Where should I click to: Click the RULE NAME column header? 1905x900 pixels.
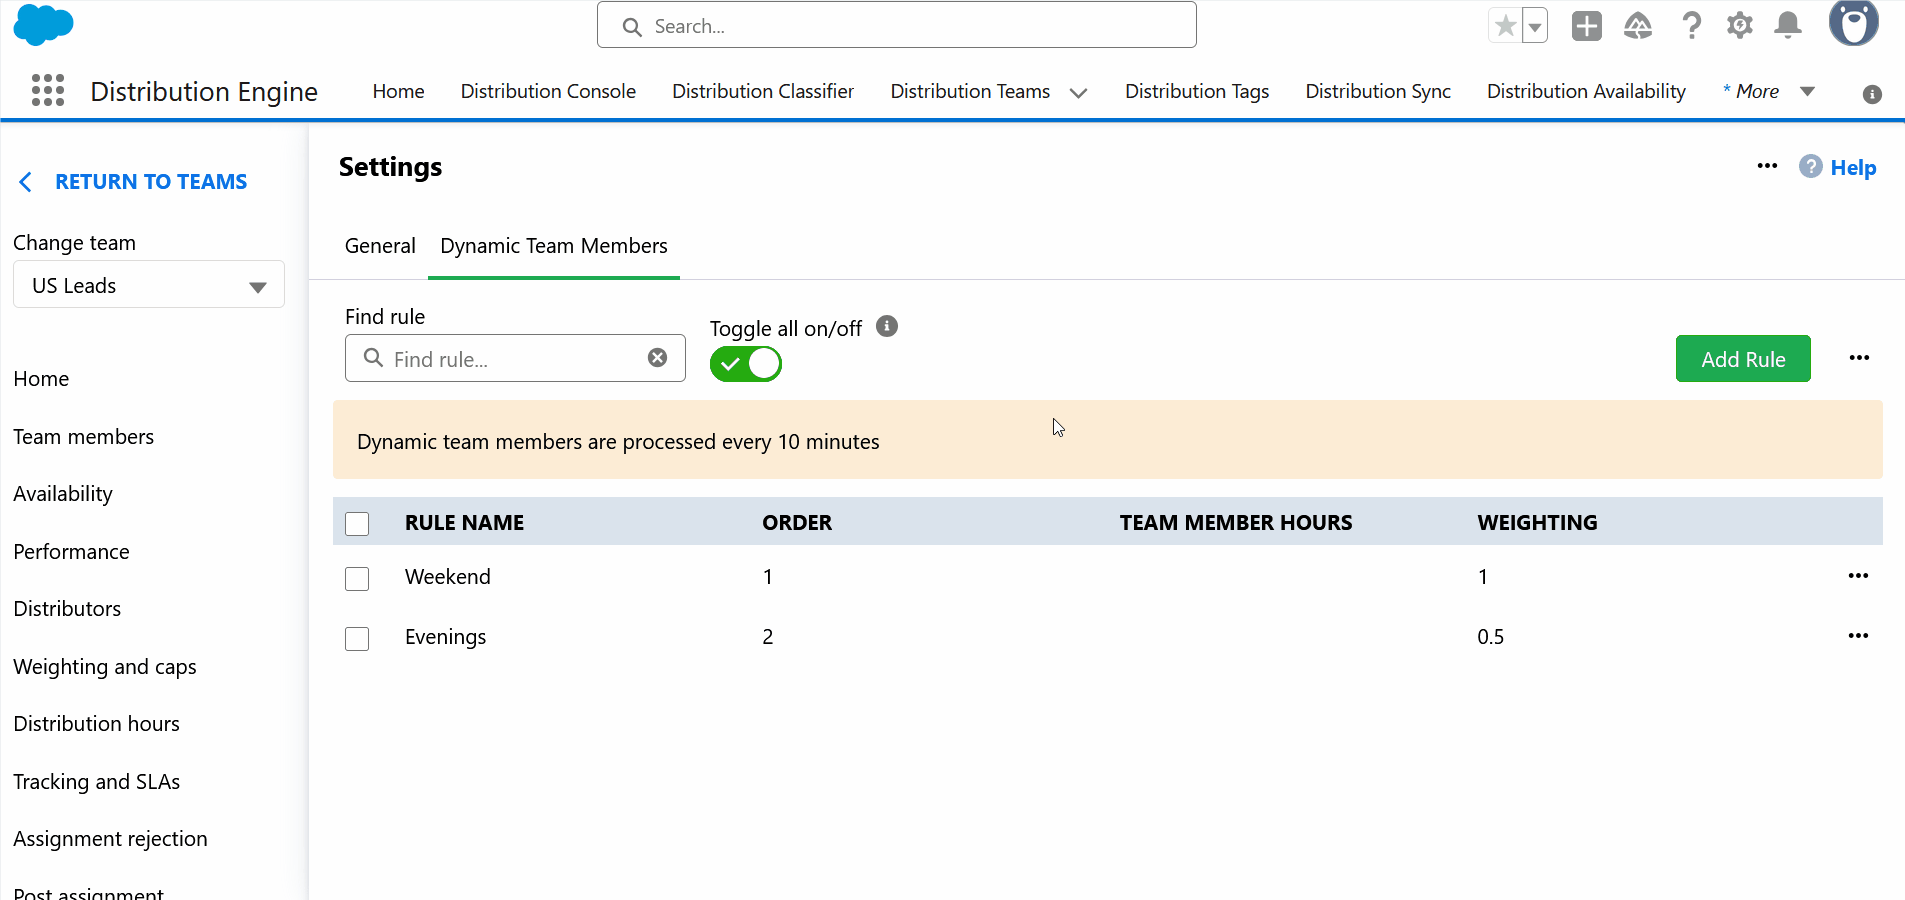coord(464,523)
